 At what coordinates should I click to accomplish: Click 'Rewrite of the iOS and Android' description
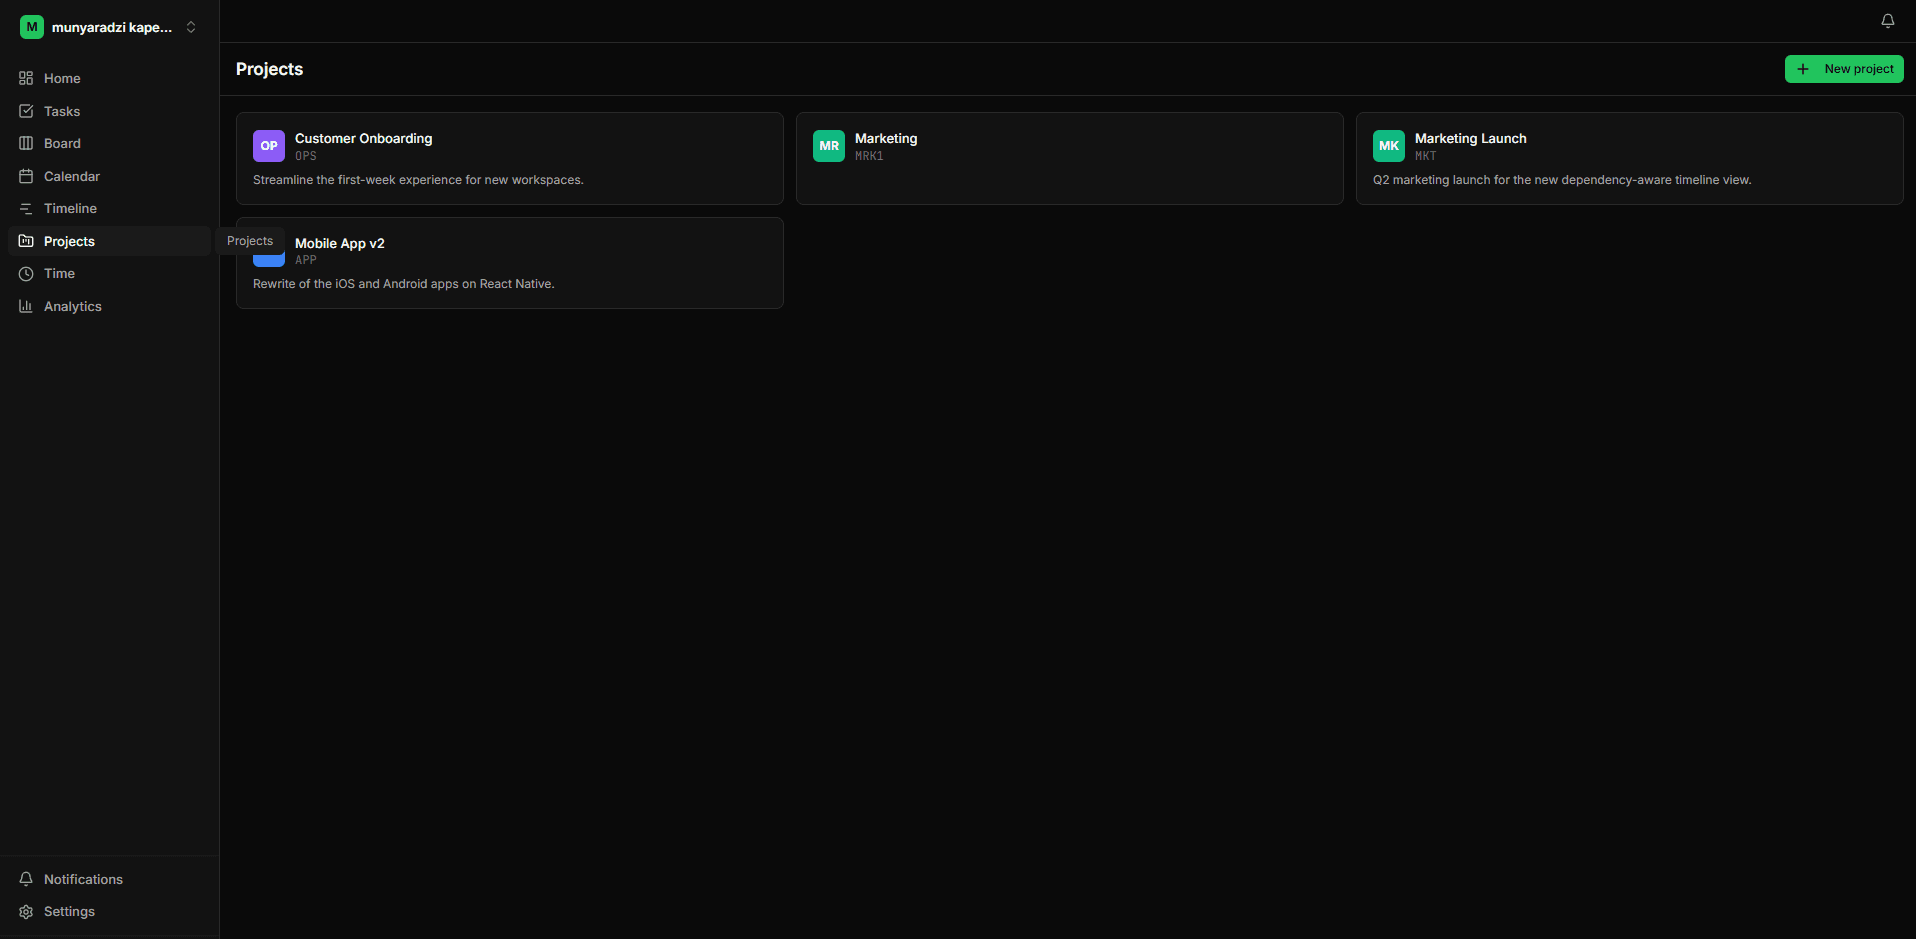[404, 284]
